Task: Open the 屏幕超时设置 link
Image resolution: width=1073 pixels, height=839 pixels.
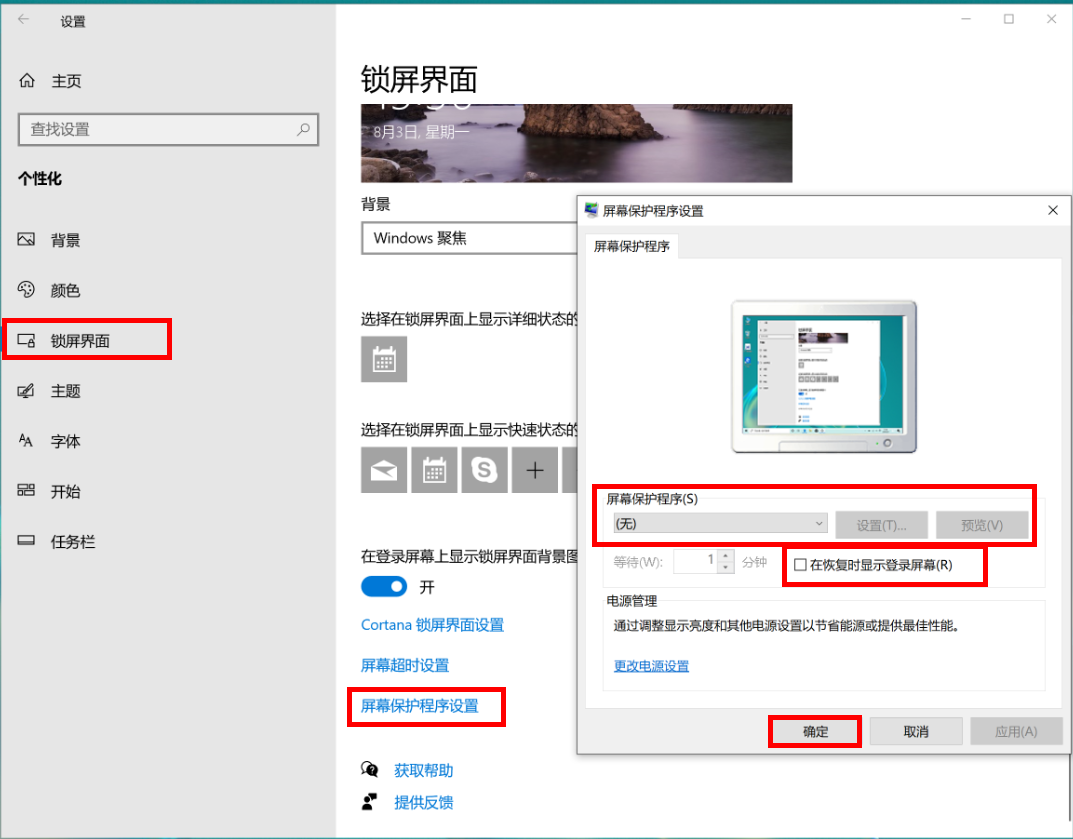Action: pyautogui.click(x=404, y=665)
